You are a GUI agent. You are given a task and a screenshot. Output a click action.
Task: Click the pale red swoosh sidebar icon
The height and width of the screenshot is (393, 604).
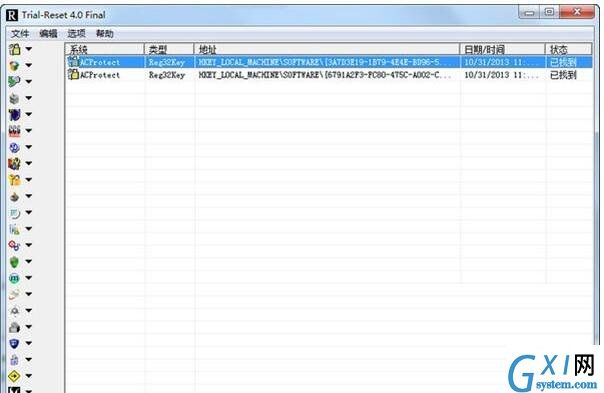[x=15, y=294]
